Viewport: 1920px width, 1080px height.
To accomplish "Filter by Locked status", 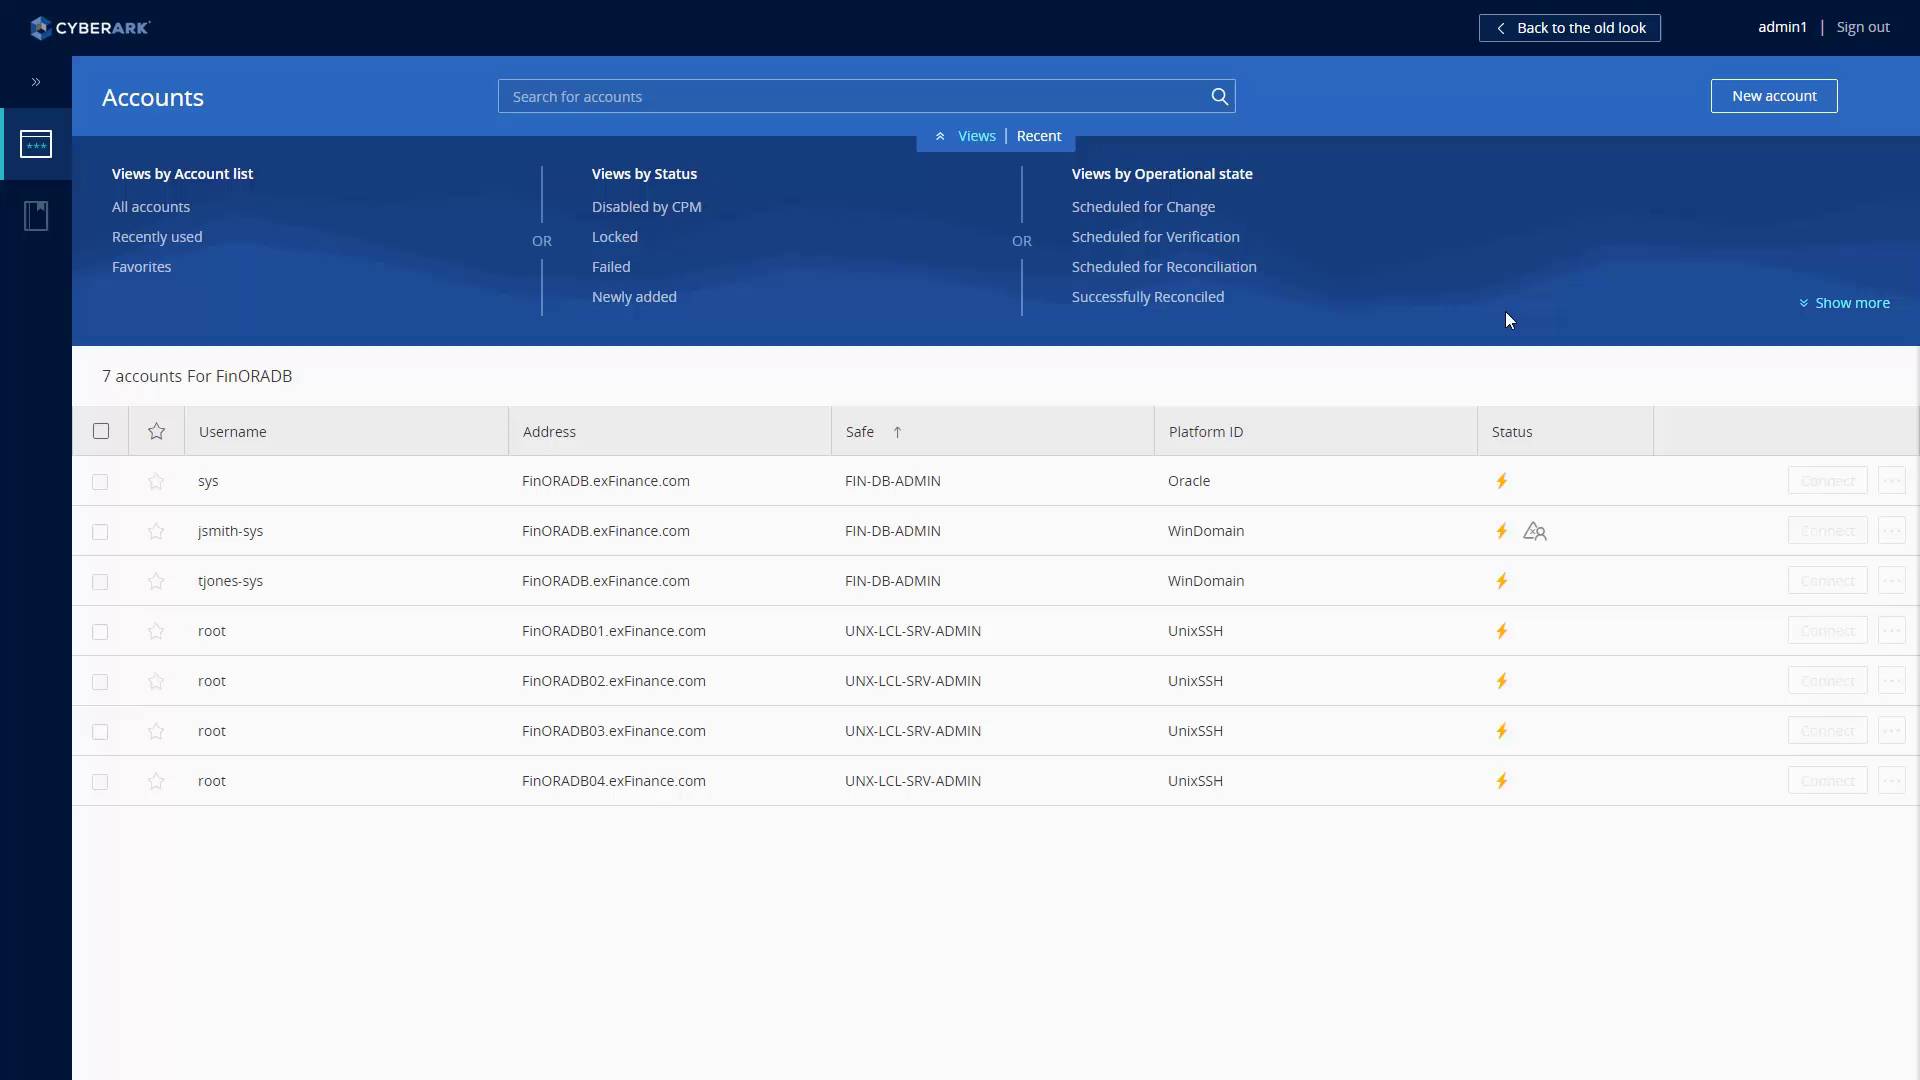I will 615,237.
